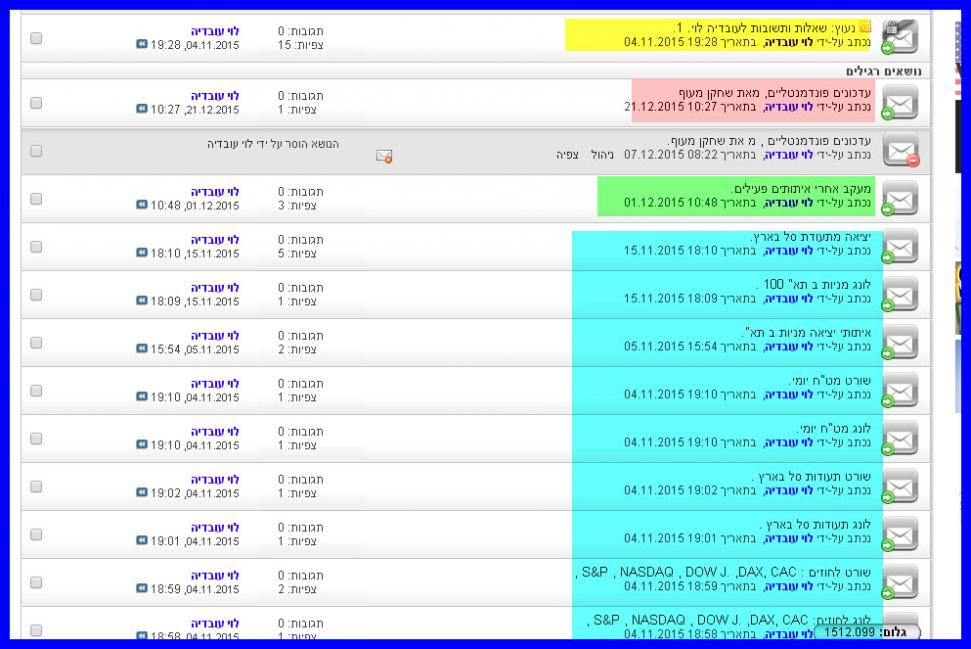The width and height of the screenshot is (971, 649).
Task: Click the גלום 1512.099 badge at bottom
Action: tap(867, 632)
